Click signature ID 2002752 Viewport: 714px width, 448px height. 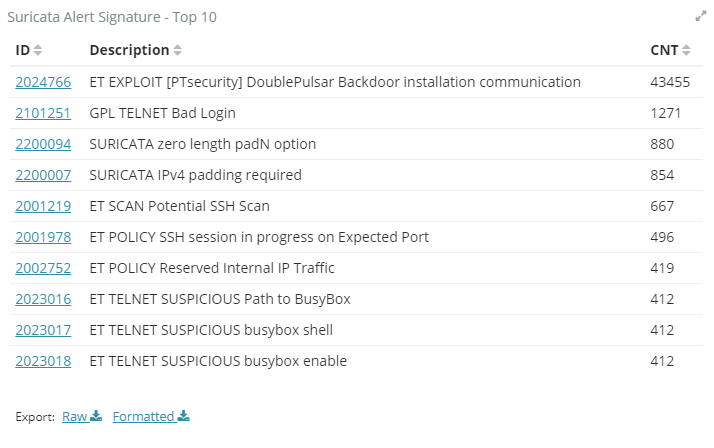(43, 268)
